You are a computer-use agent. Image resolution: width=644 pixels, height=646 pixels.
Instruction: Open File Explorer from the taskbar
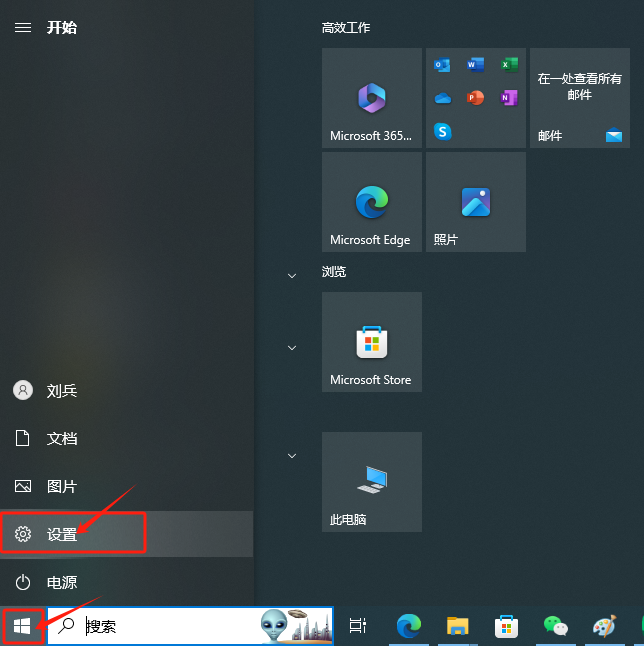pyautogui.click(x=457, y=626)
